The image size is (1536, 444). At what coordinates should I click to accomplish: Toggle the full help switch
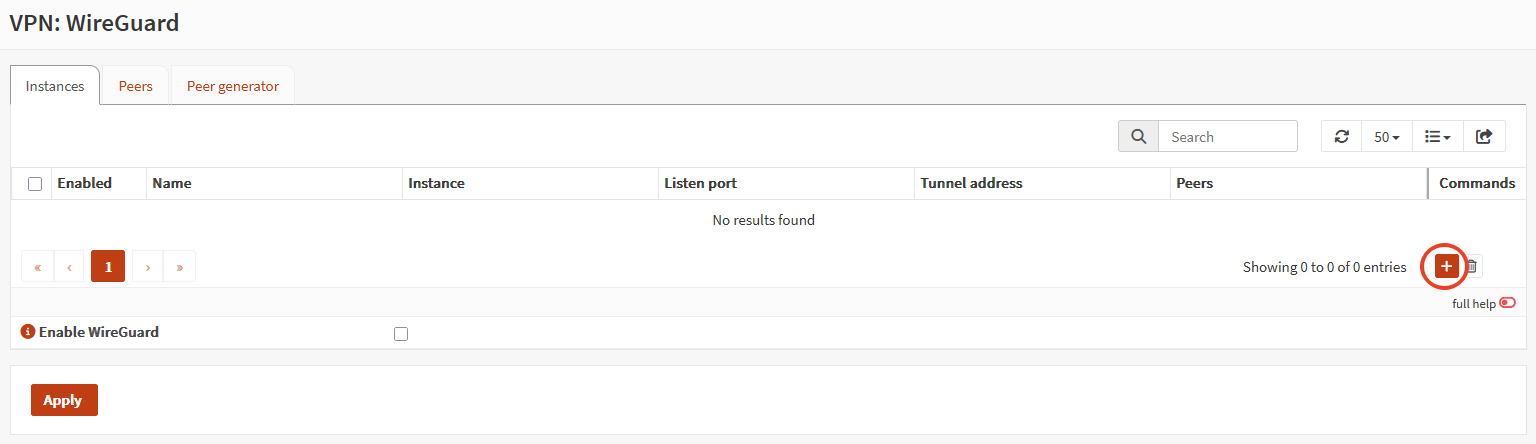(x=1507, y=303)
